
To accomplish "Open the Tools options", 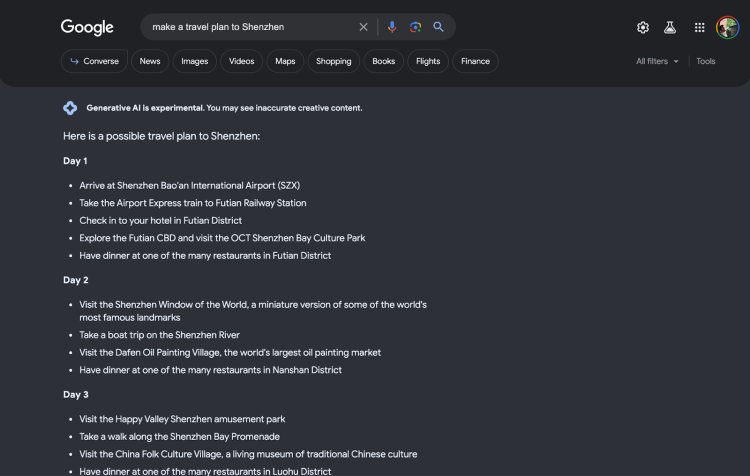I will (706, 61).
